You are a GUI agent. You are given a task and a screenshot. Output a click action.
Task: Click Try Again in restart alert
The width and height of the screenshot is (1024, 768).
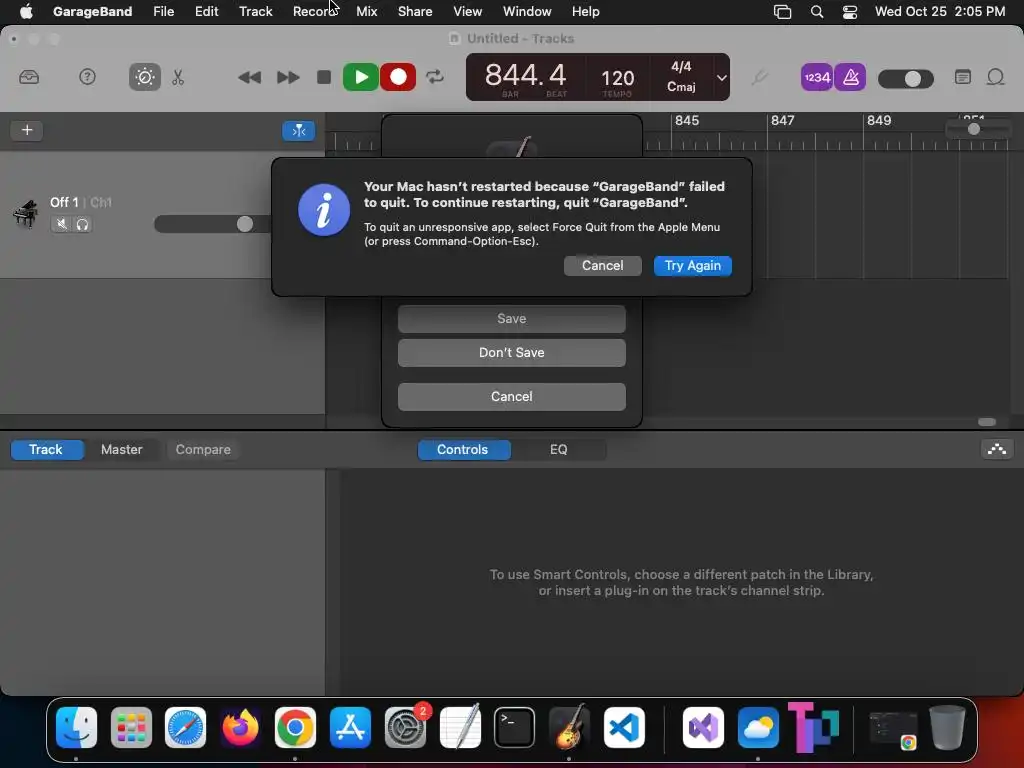[x=692, y=266]
